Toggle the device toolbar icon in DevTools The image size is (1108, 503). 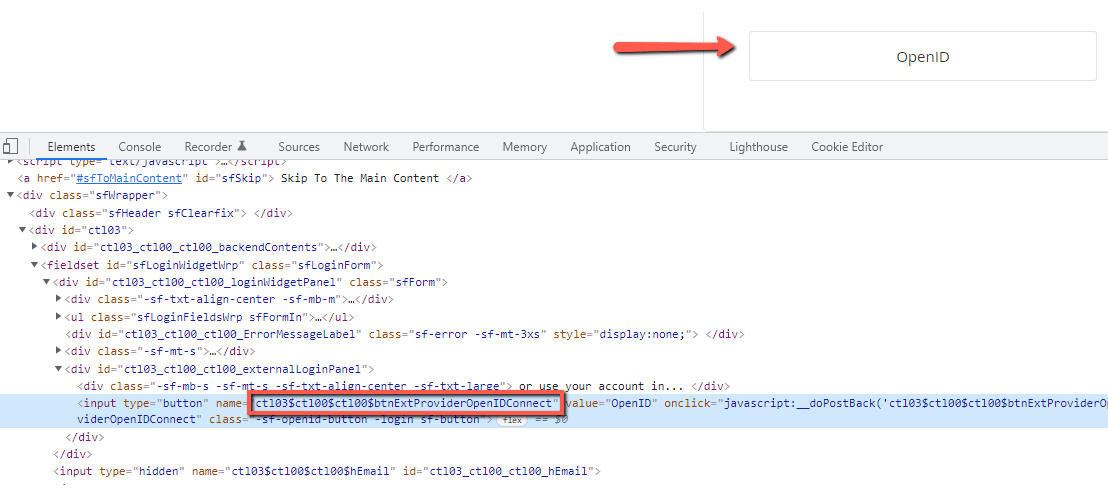tap(10, 146)
